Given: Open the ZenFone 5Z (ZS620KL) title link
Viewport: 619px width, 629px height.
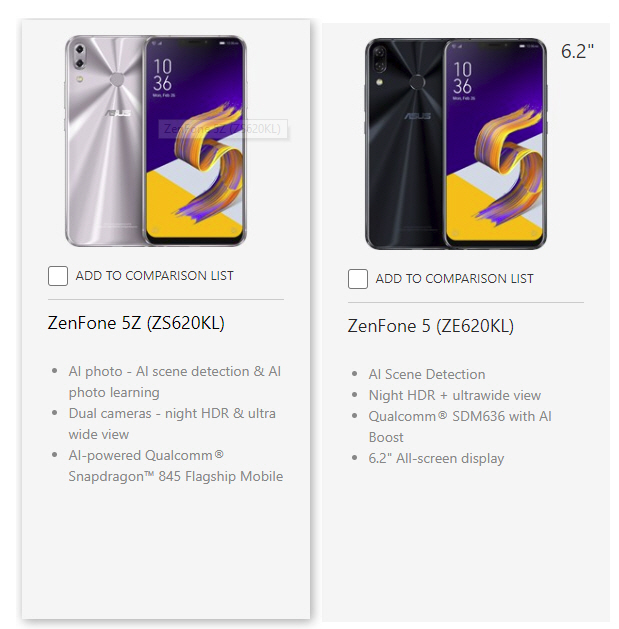Looking at the screenshot, I should point(136,323).
